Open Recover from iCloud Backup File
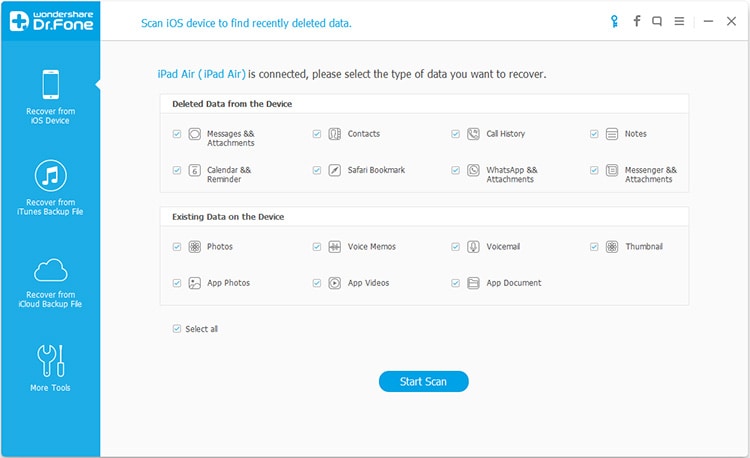 pos(51,281)
